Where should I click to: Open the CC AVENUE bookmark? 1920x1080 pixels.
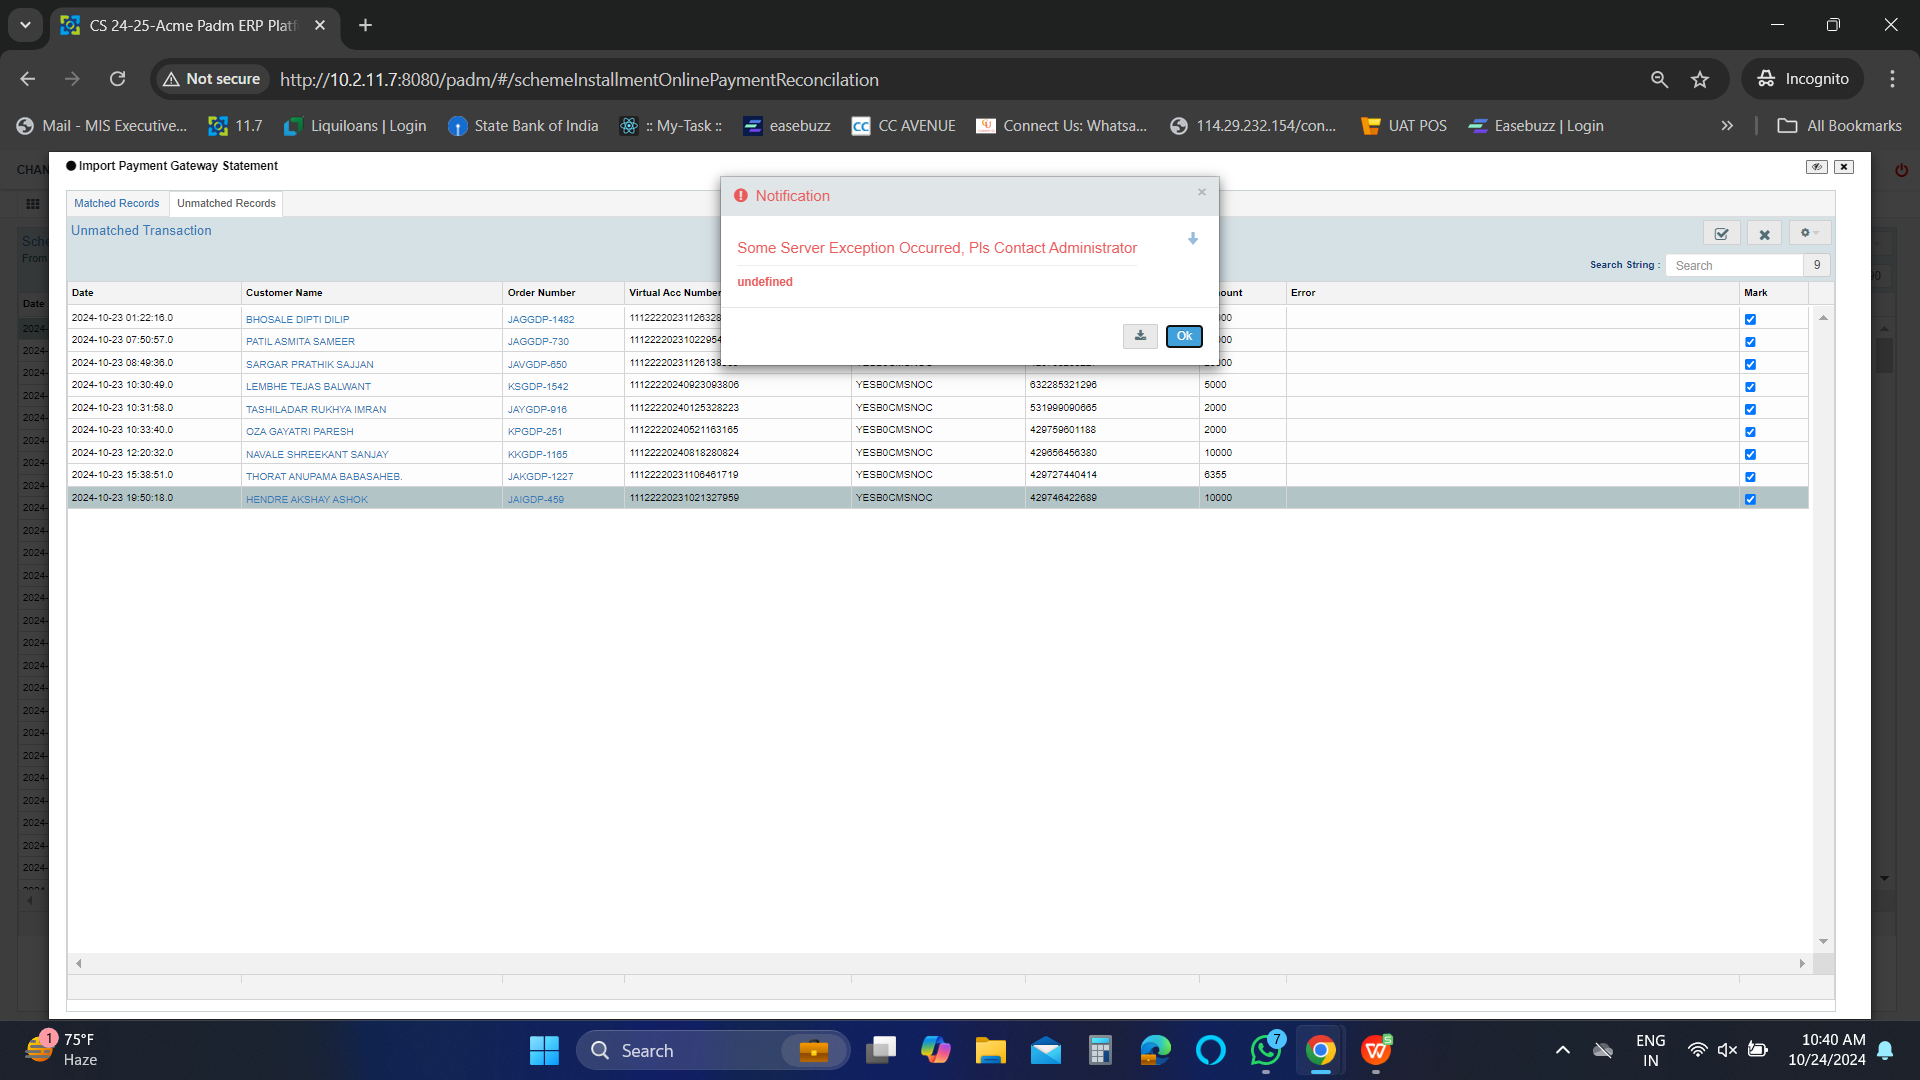(903, 126)
